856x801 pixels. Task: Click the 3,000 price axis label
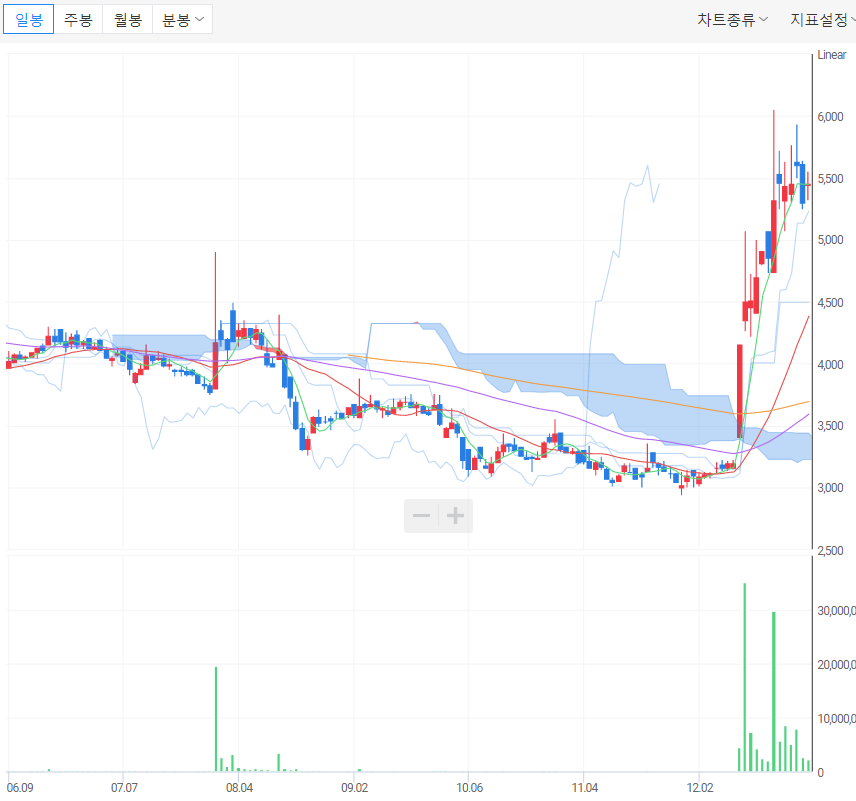click(830, 488)
